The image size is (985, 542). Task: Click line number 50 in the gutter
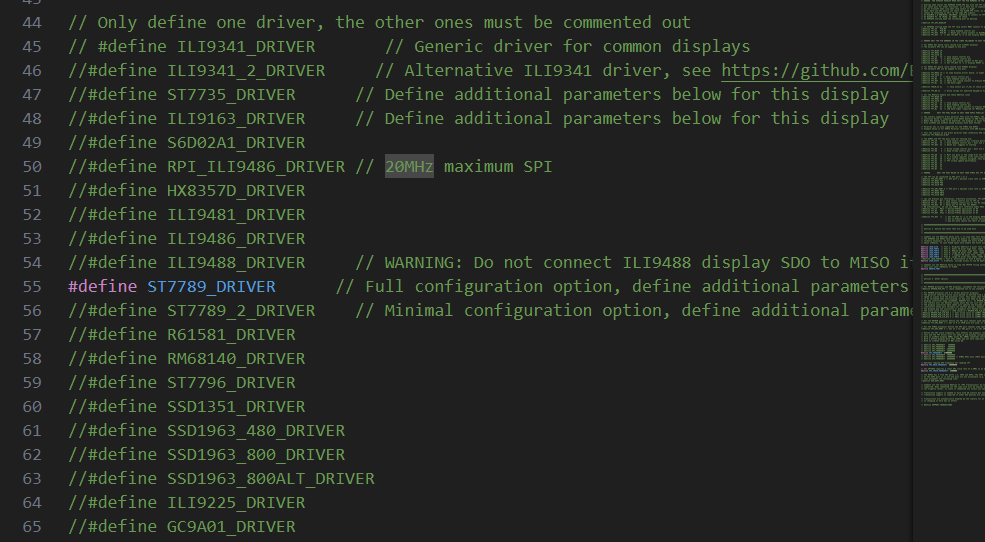[x=31, y=166]
